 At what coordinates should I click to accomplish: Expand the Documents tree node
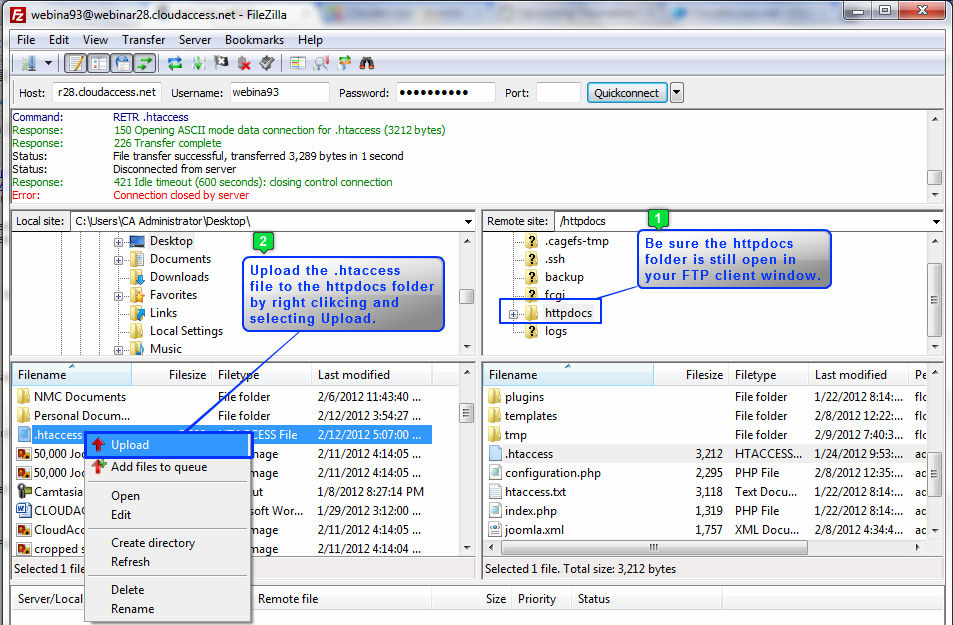pos(118,260)
